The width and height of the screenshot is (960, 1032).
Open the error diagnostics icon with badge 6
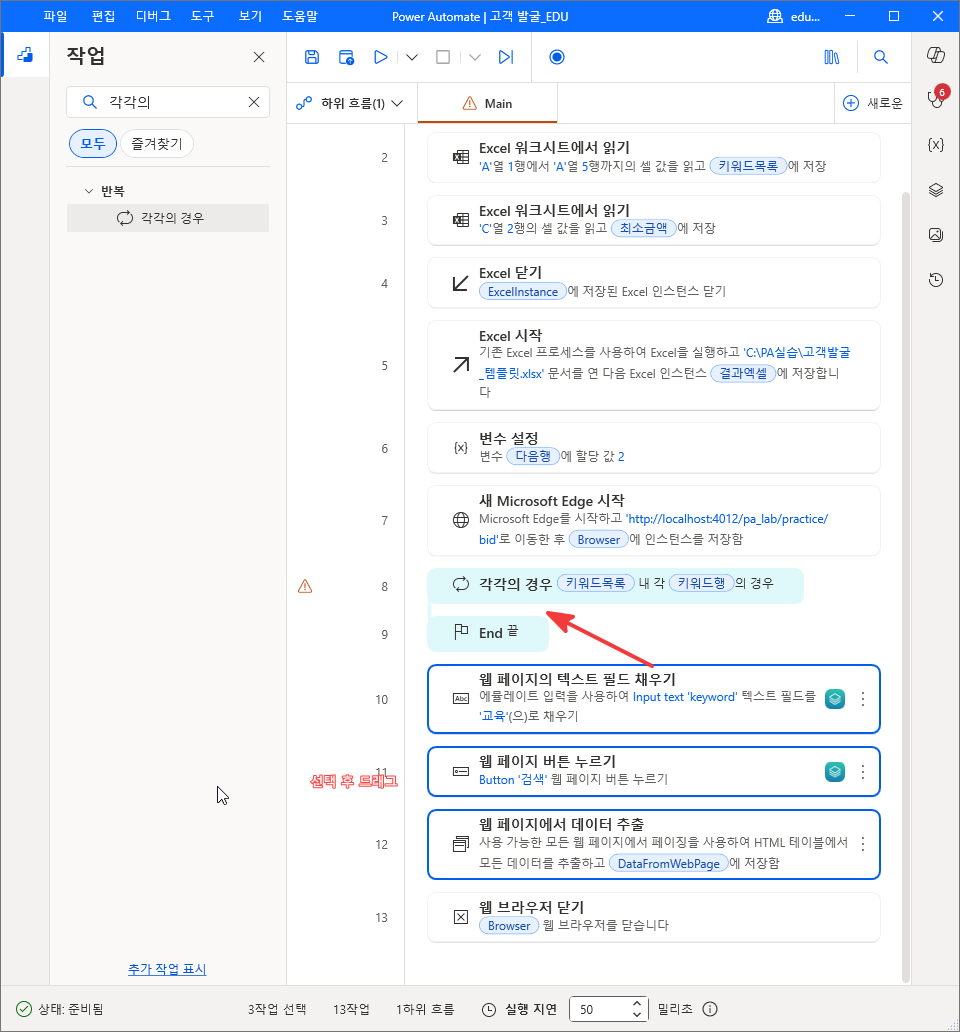[936, 98]
